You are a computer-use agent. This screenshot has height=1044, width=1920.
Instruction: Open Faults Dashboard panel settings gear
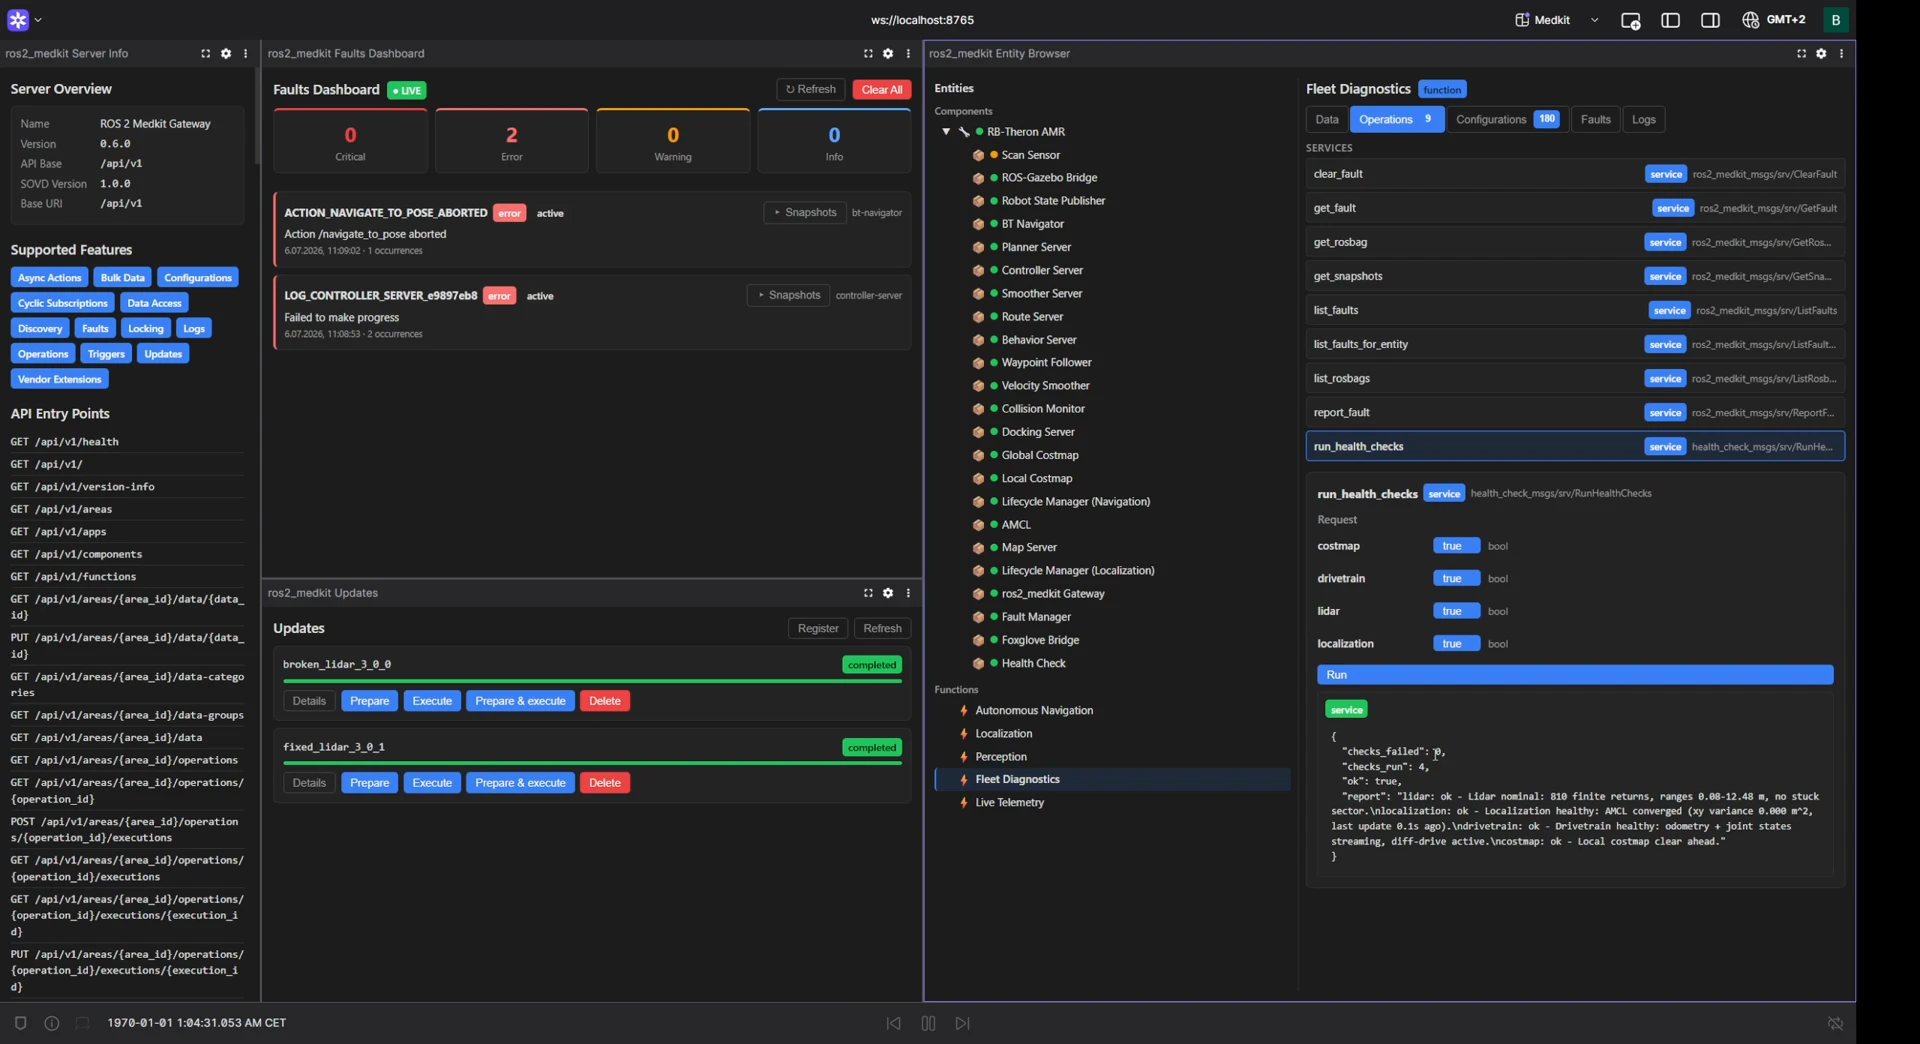[888, 53]
